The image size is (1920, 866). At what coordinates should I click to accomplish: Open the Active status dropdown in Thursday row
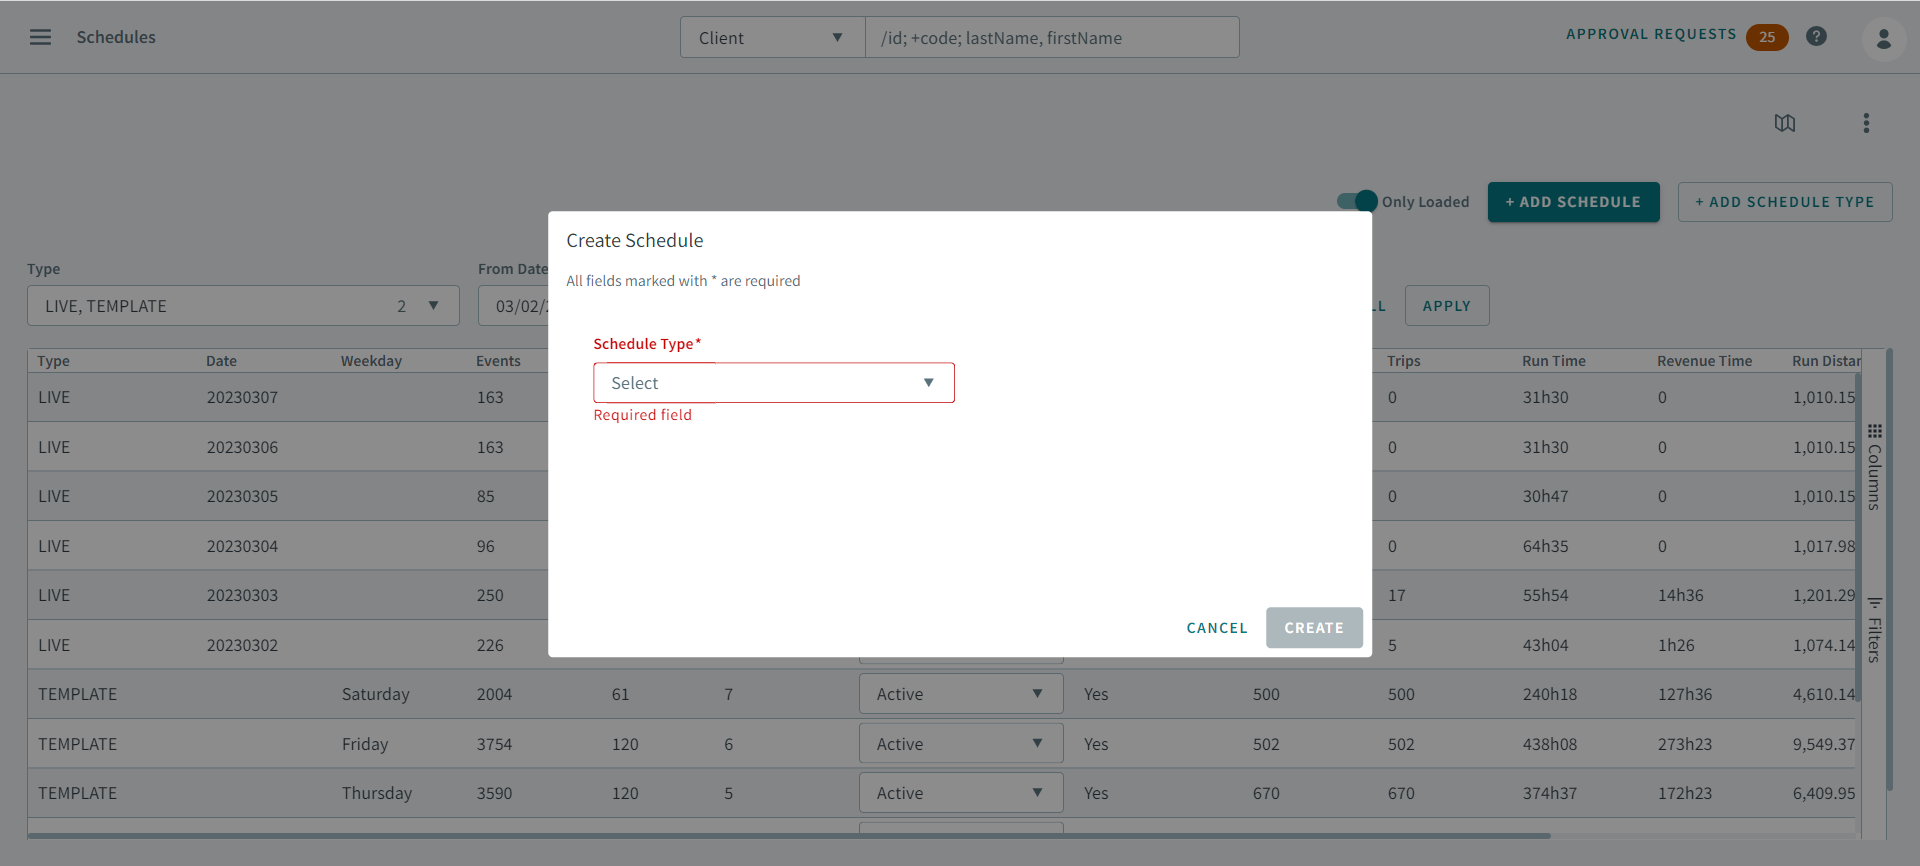pyautogui.click(x=960, y=793)
